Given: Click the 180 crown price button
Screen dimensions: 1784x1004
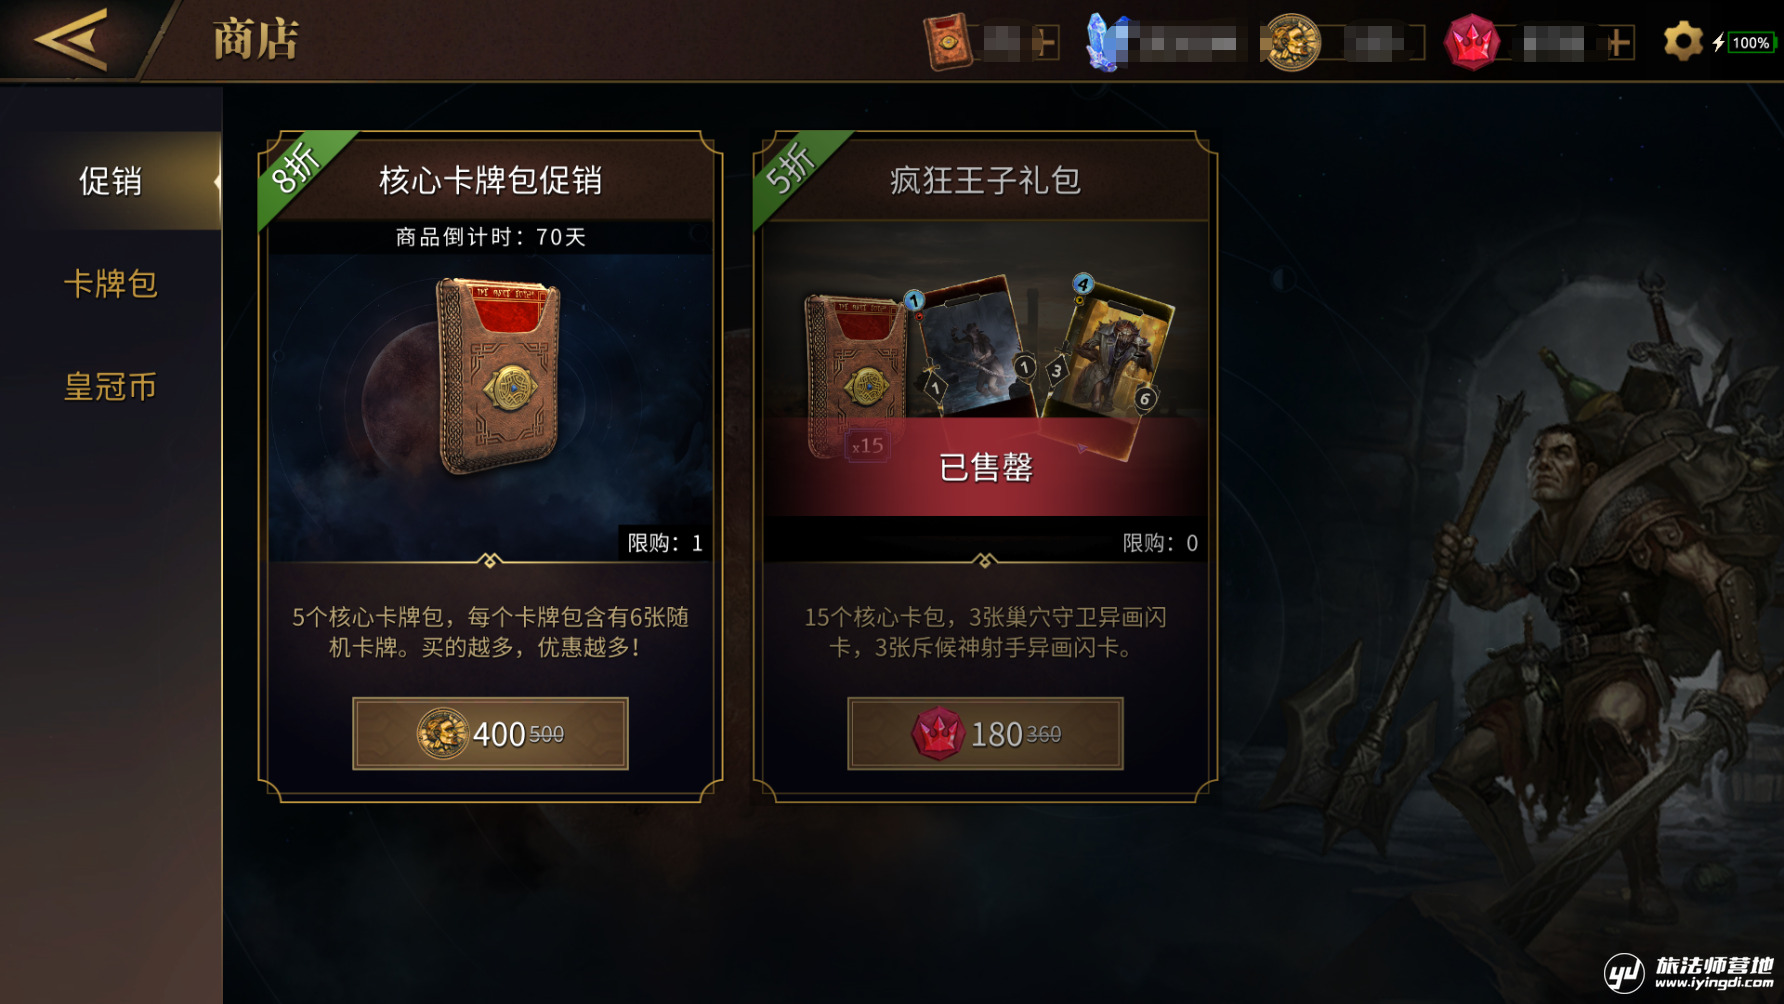Looking at the screenshot, I should click(985, 734).
